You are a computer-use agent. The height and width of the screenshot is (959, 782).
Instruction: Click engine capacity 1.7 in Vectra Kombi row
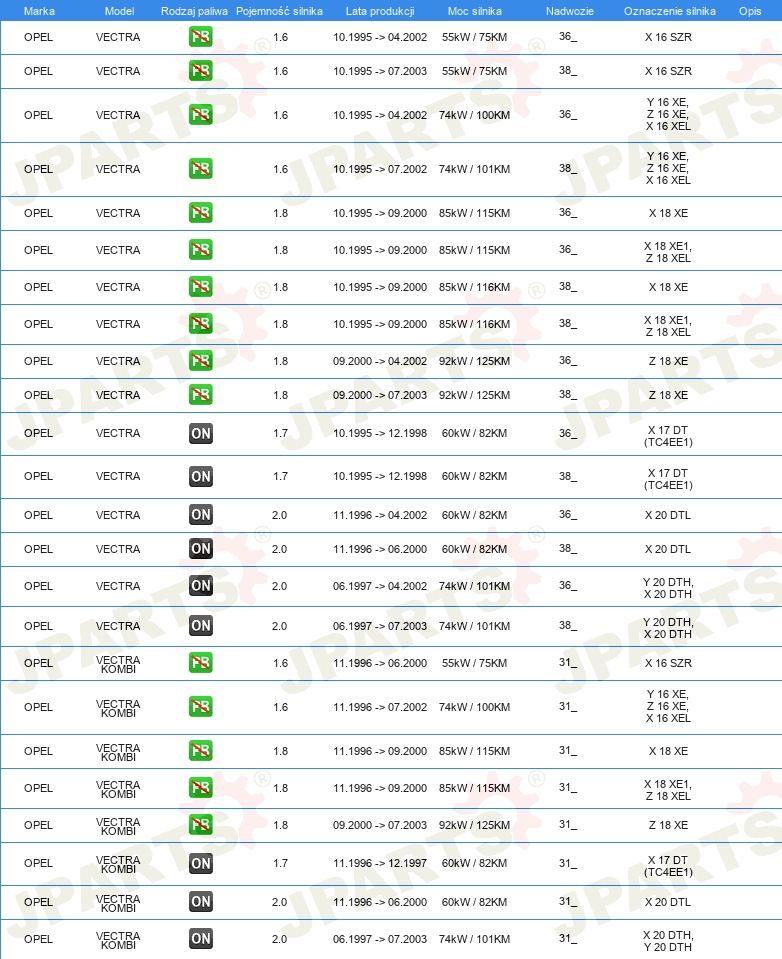click(280, 863)
